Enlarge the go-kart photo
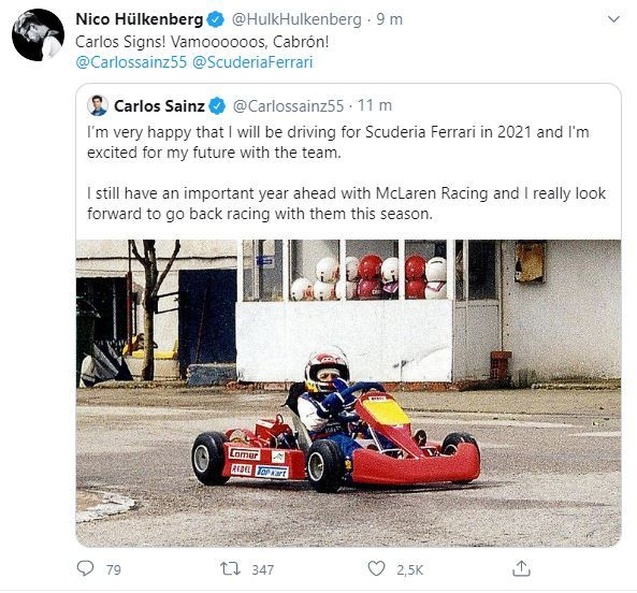Screen dimensions: 637x593 pos(348,392)
